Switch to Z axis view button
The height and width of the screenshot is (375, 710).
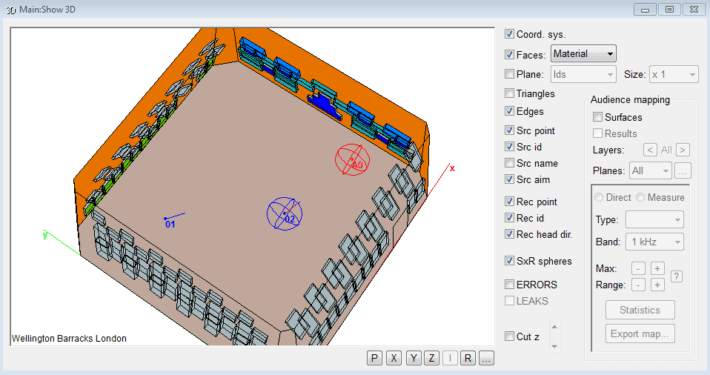pos(432,358)
